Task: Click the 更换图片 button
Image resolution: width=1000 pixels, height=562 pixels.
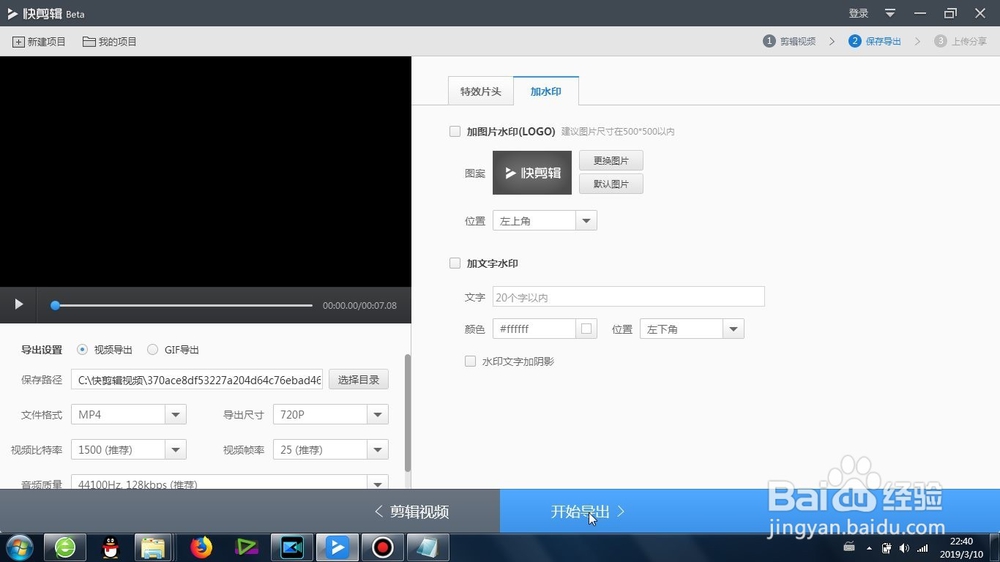Action: (611, 160)
